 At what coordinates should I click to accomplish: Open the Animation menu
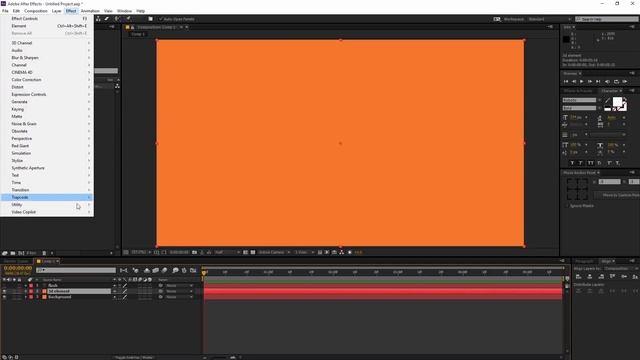(x=90, y=11)
